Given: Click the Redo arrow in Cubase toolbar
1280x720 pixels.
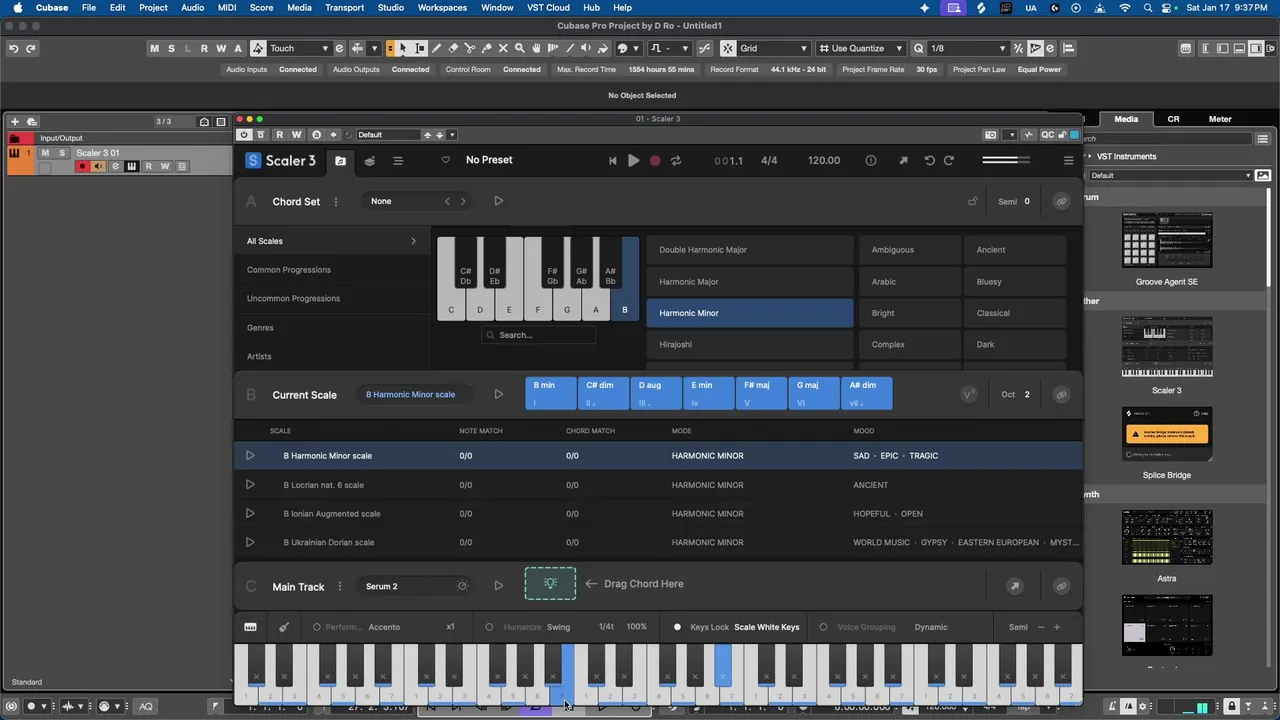Looking at the screenshot, I should click(x=31, y=48).
